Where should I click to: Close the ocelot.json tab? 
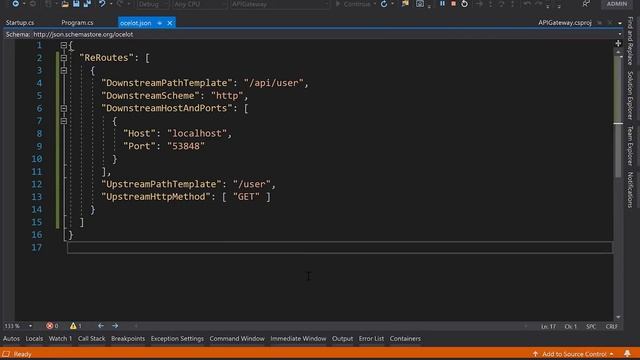click(170, 23)
